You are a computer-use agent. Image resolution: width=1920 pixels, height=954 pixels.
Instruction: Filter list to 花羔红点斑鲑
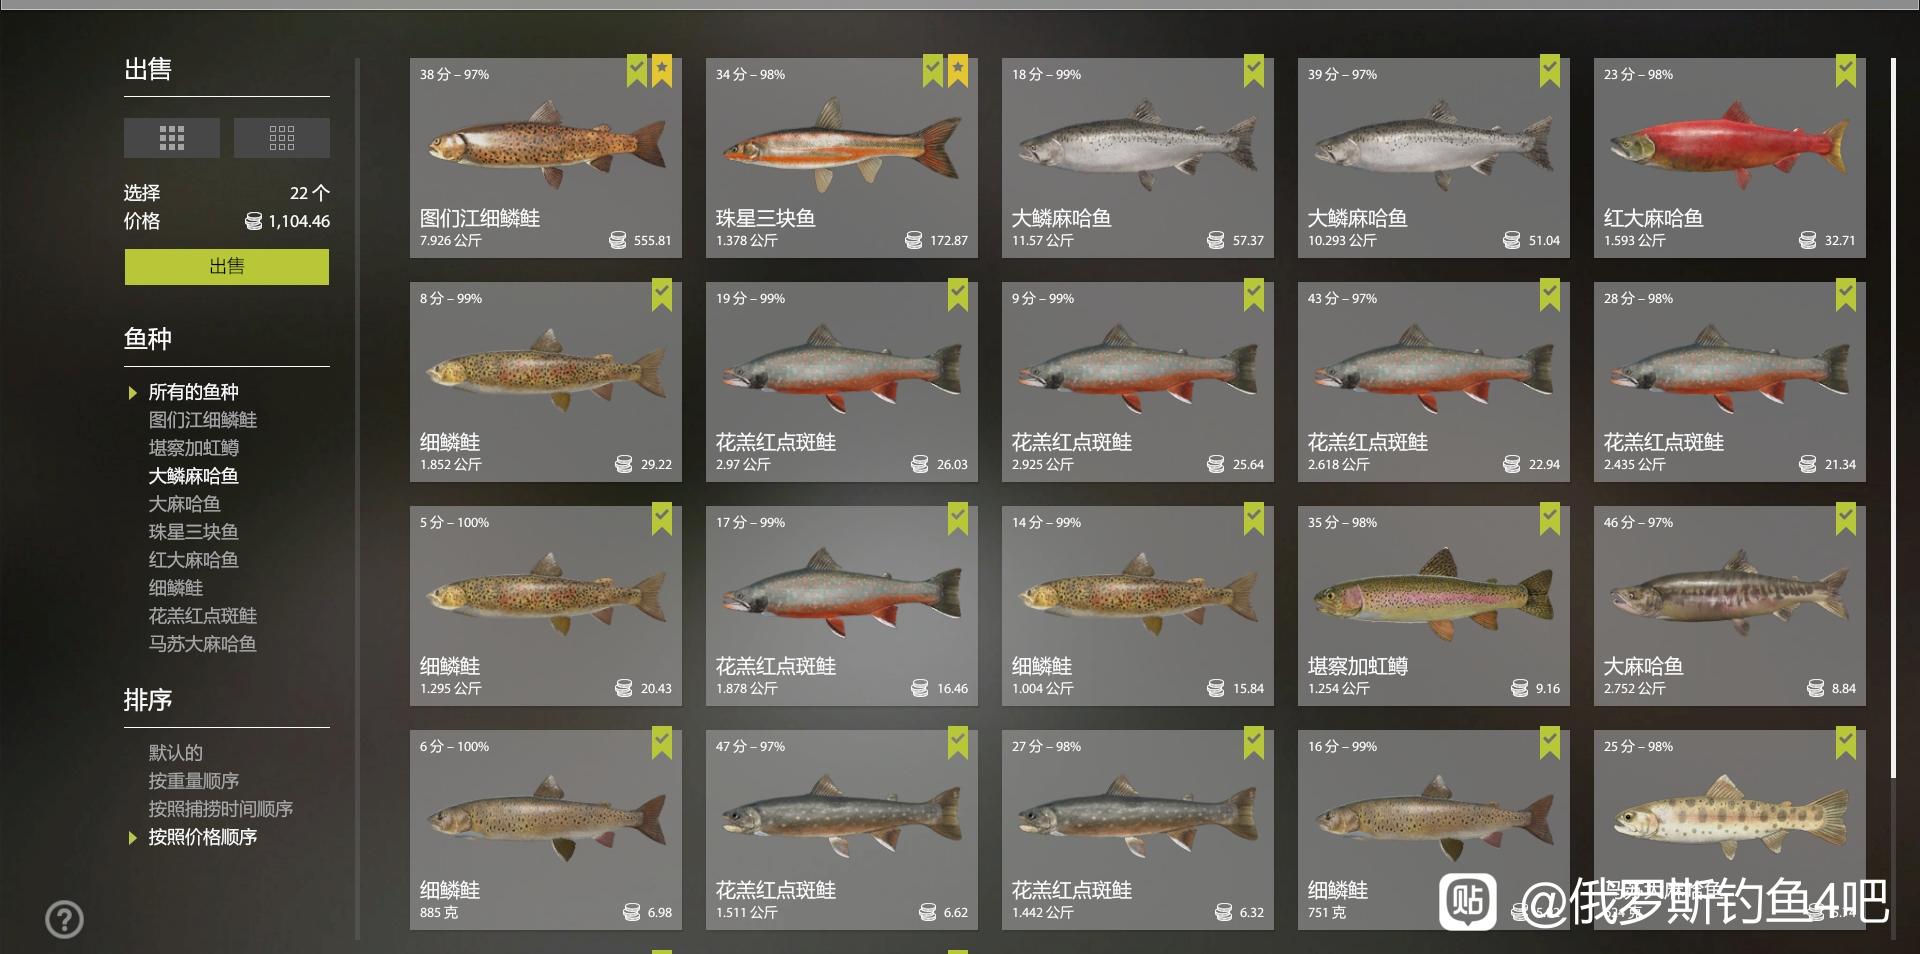coord(203,616)
